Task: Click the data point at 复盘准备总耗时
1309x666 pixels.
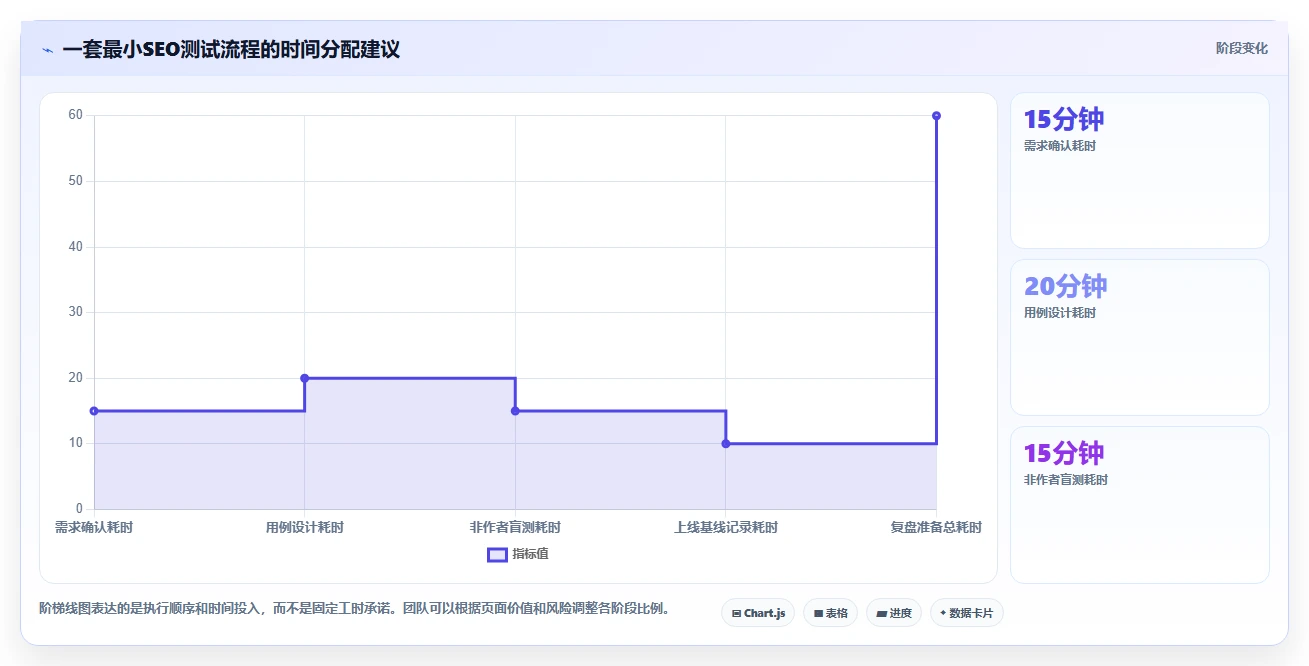Action: (936, 116)
